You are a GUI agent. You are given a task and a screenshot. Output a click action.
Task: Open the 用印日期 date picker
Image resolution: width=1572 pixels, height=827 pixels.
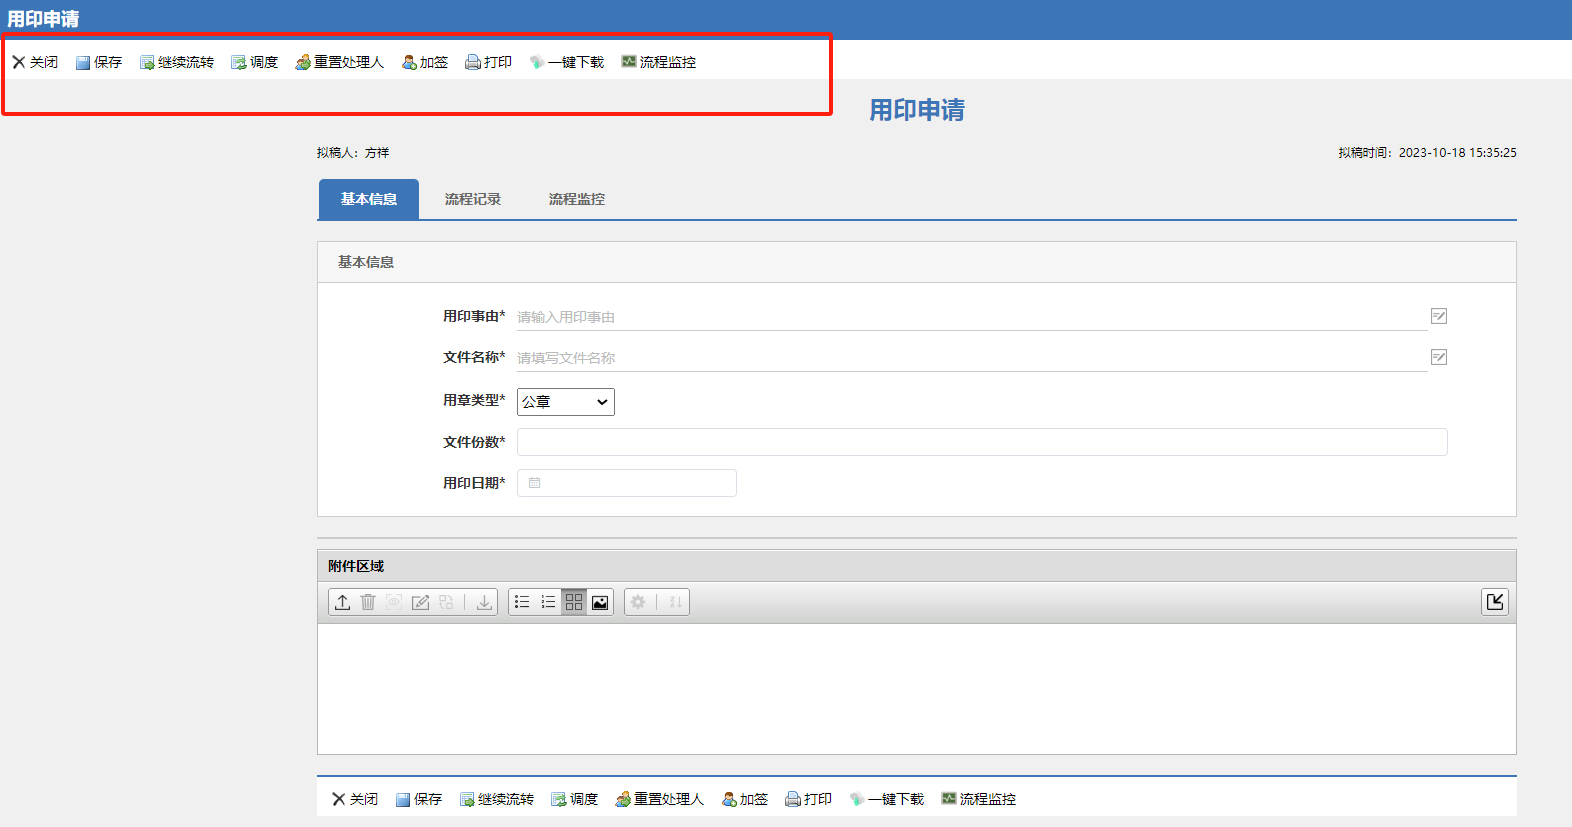[x=627, y=483]
